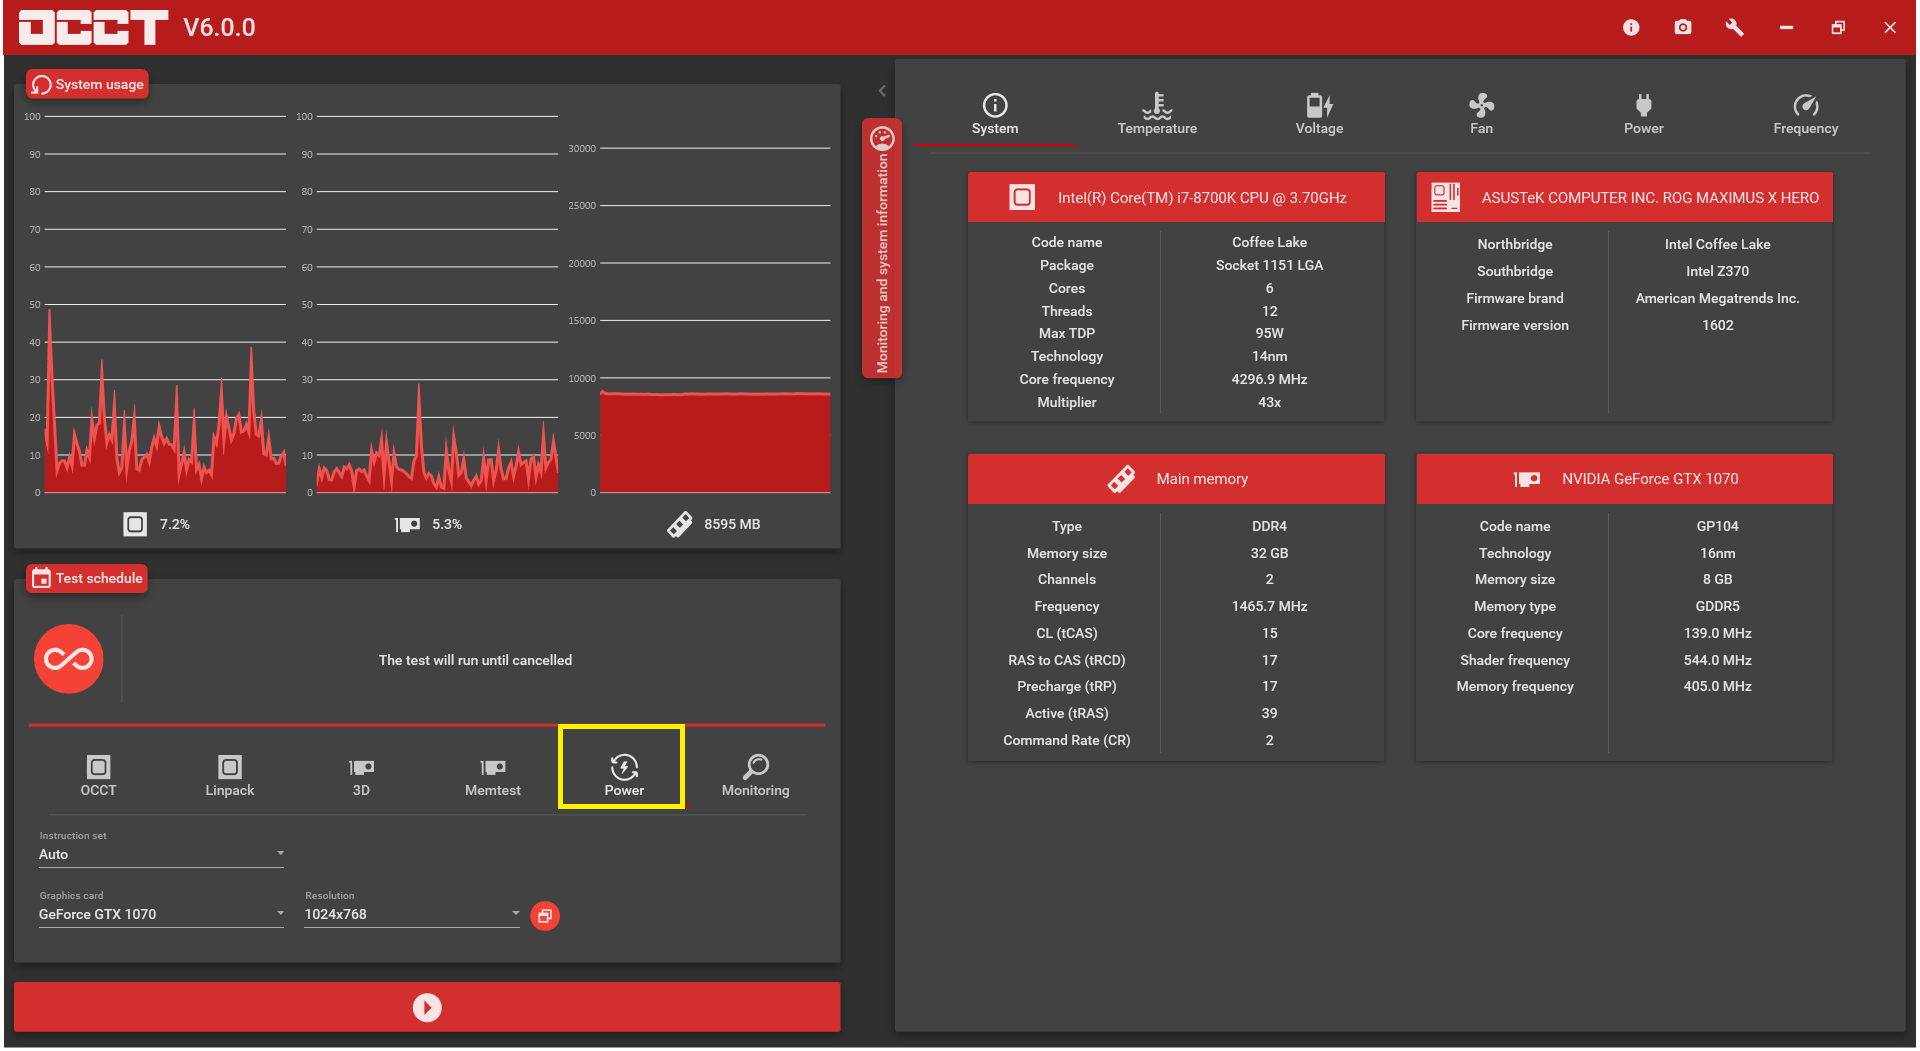Click the CPU usage icon below the graph
This screenshot has height=1051, width=1920.
135,524
